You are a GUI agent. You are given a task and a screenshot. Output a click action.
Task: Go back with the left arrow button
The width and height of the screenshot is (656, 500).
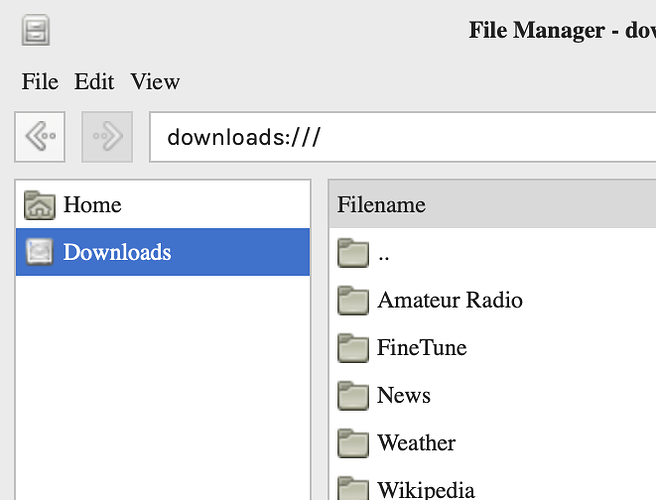(x=40, y=137)
